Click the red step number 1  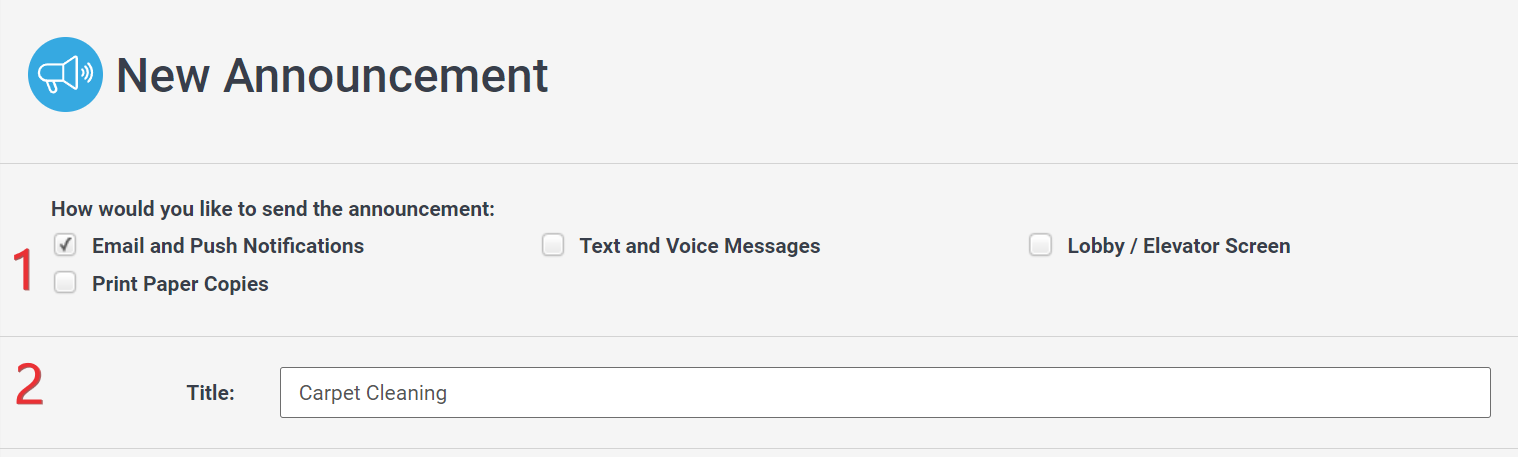[x=22, y=271]
